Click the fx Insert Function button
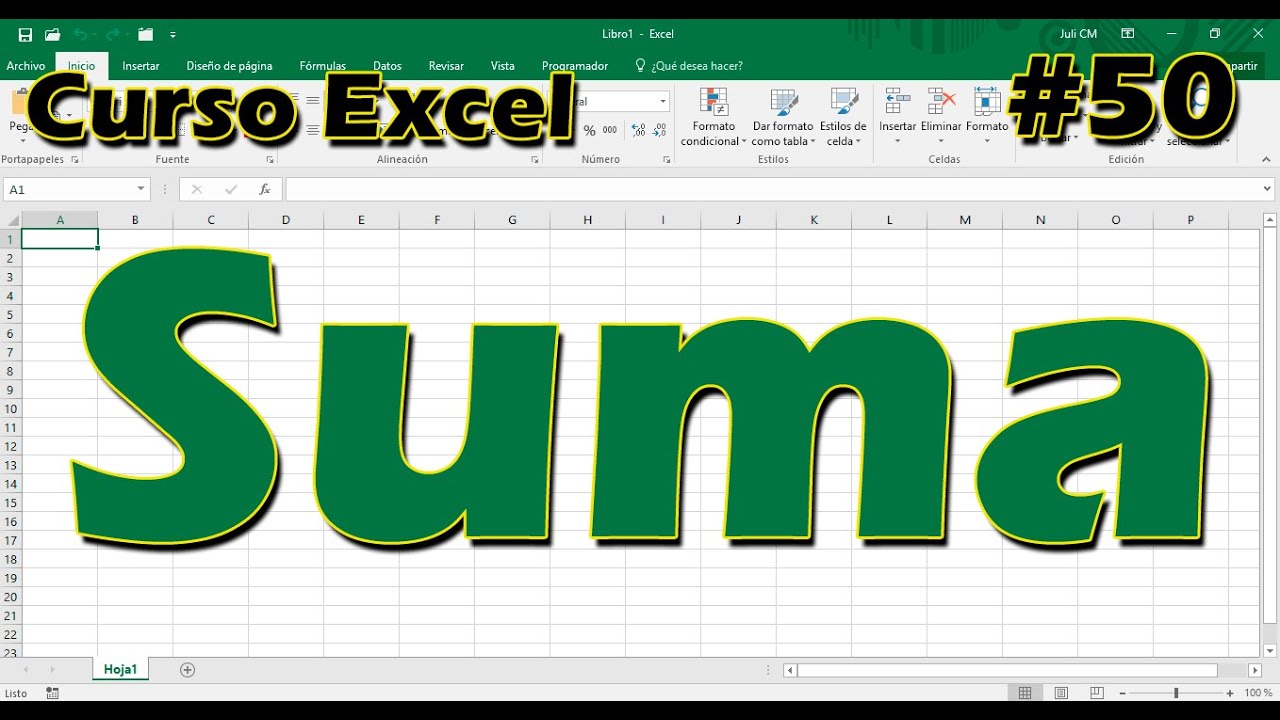This screenshot has width=1280, height=720. tap(264, 189)
